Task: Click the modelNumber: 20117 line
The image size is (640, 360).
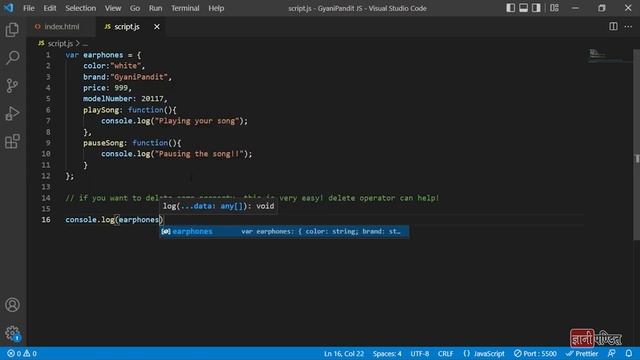Action: tap(125, 99)
